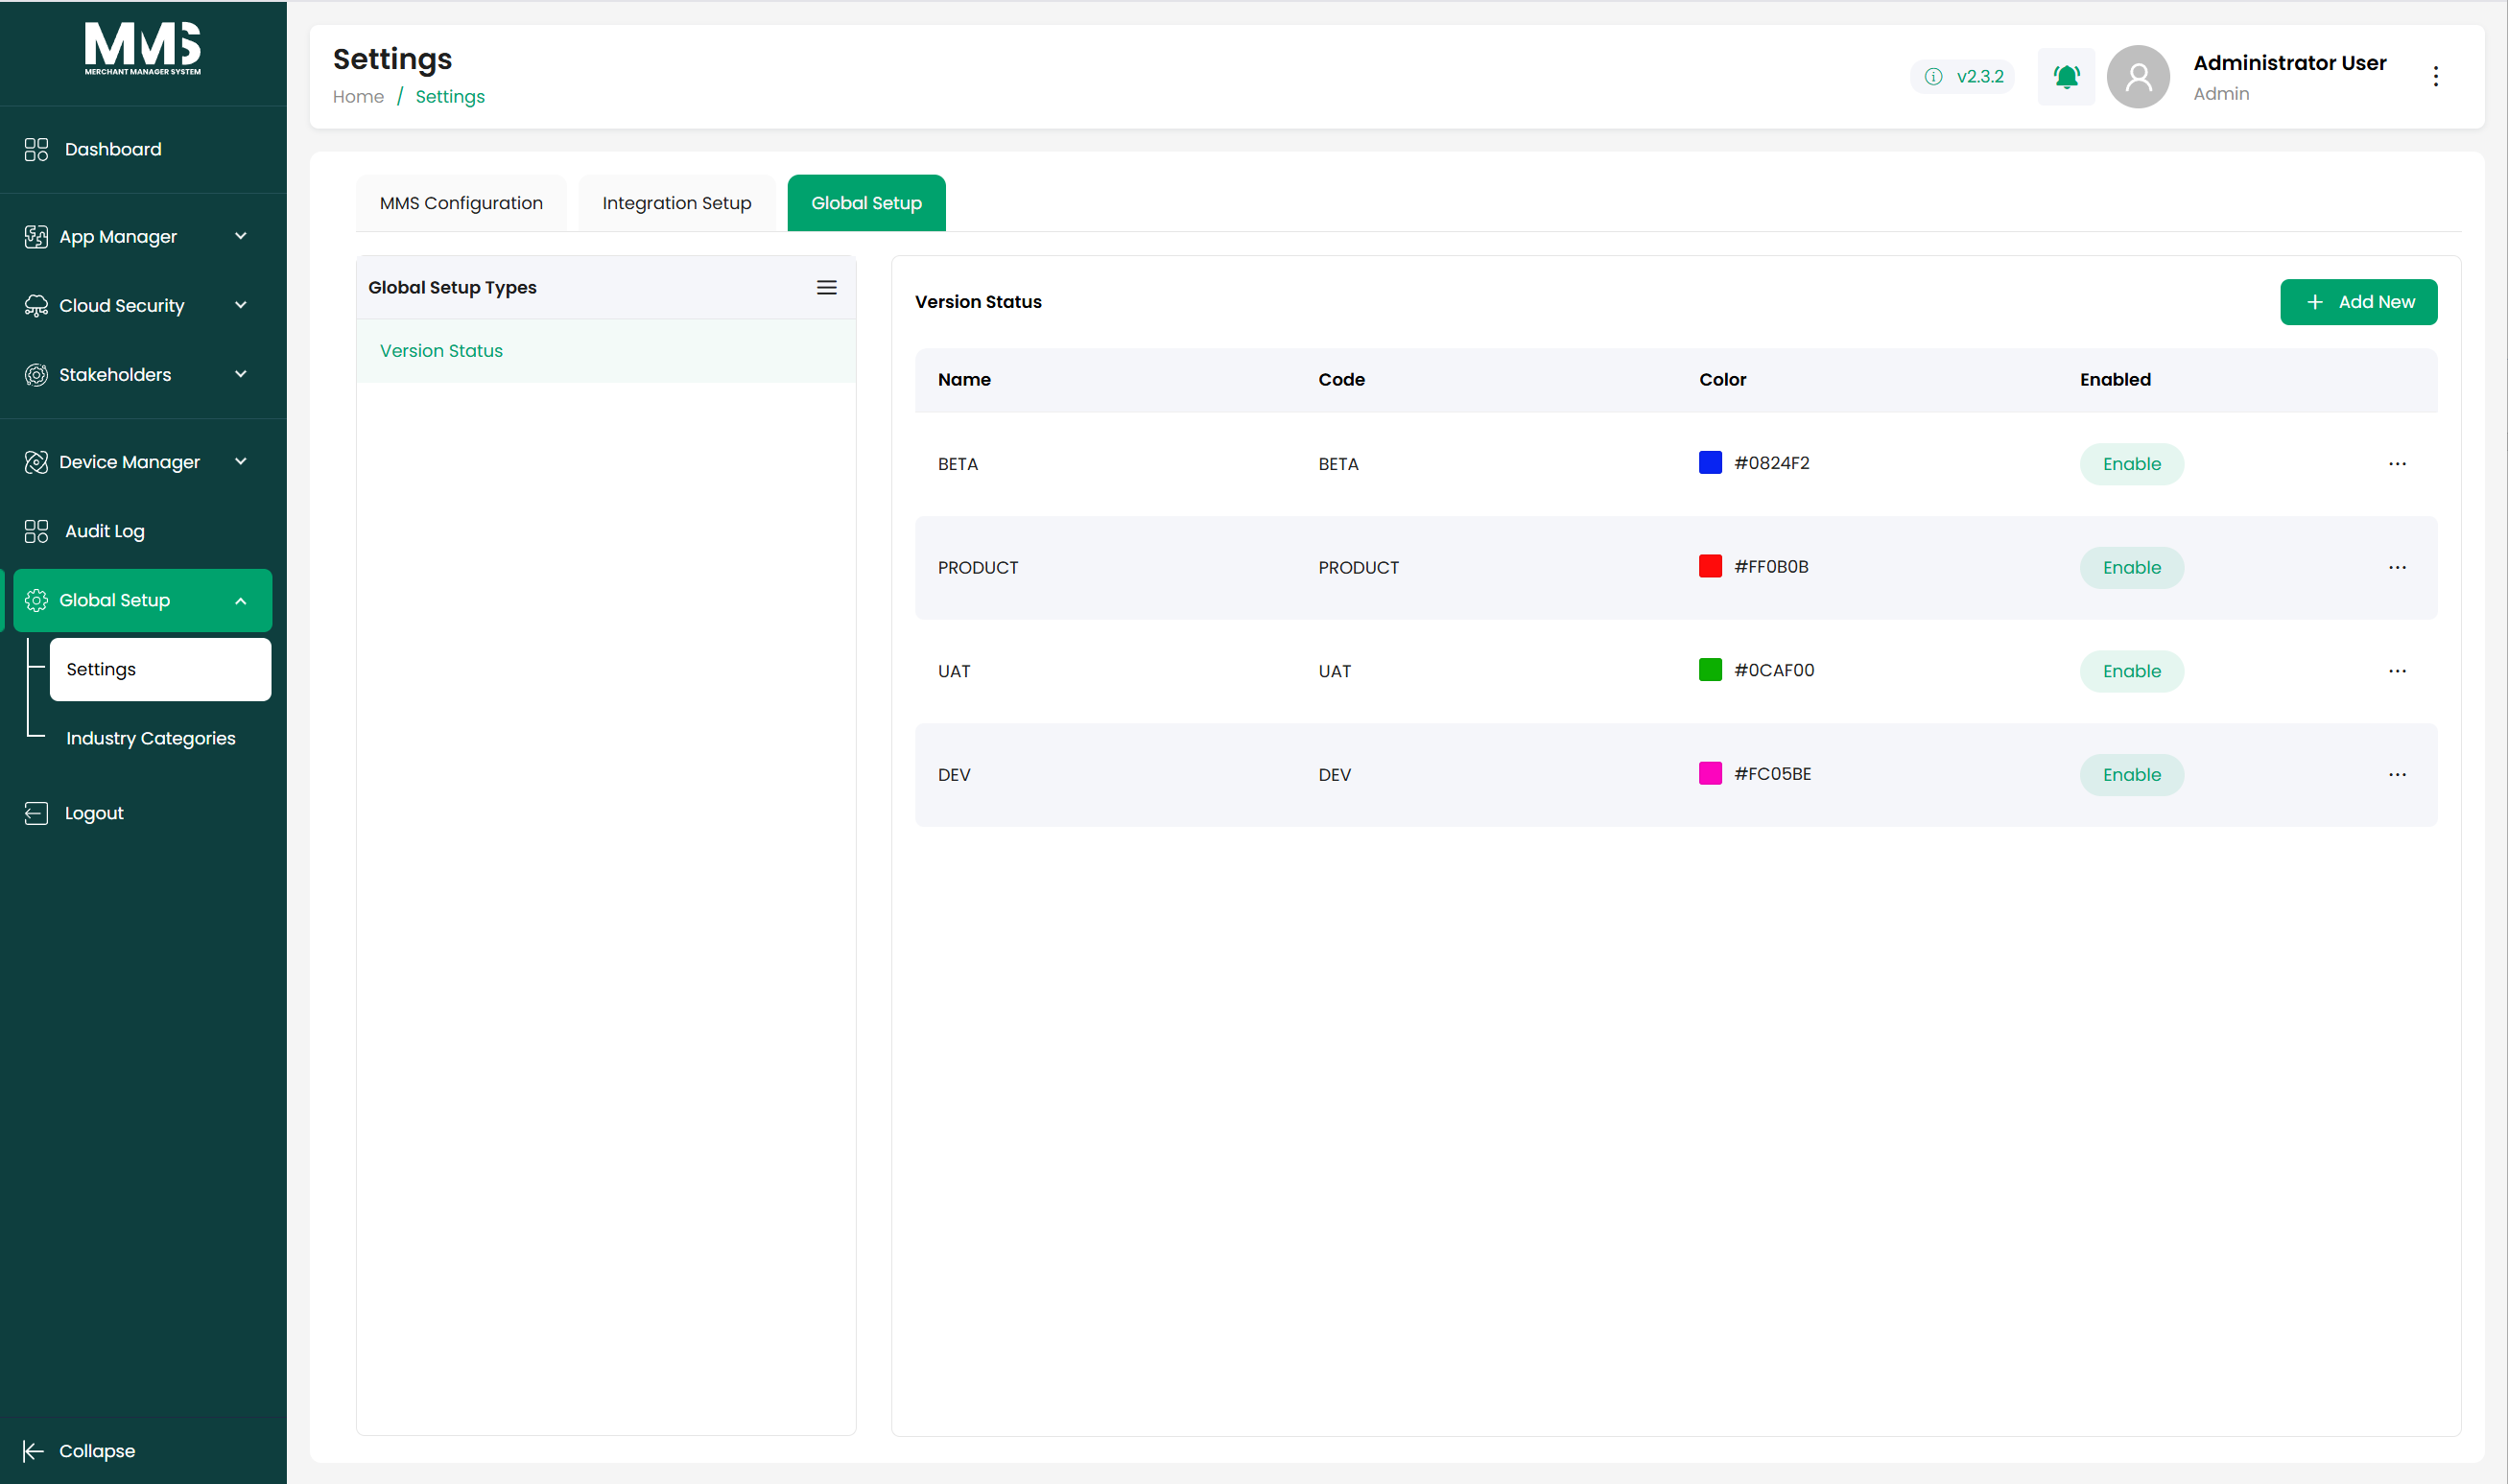This screenshot has width=2508, height=1484.
Task: Click the #FF0B0B hex code text
Action: pos(1771,567)
